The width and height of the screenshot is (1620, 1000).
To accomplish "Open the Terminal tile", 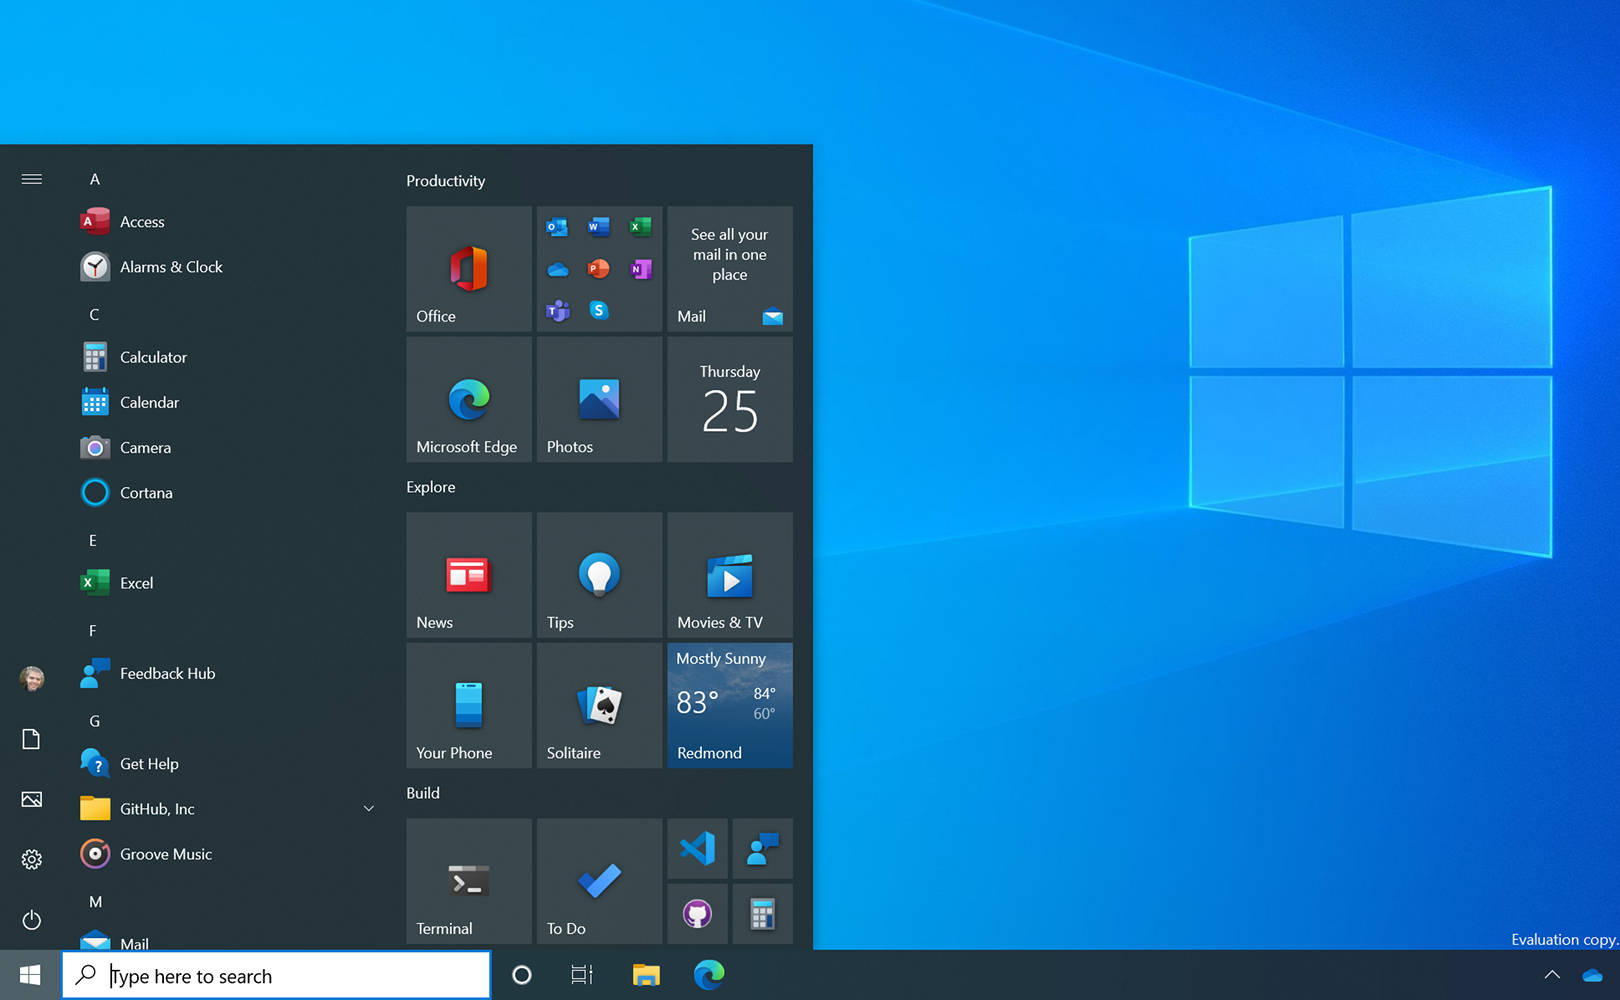I will coord(469,881).
